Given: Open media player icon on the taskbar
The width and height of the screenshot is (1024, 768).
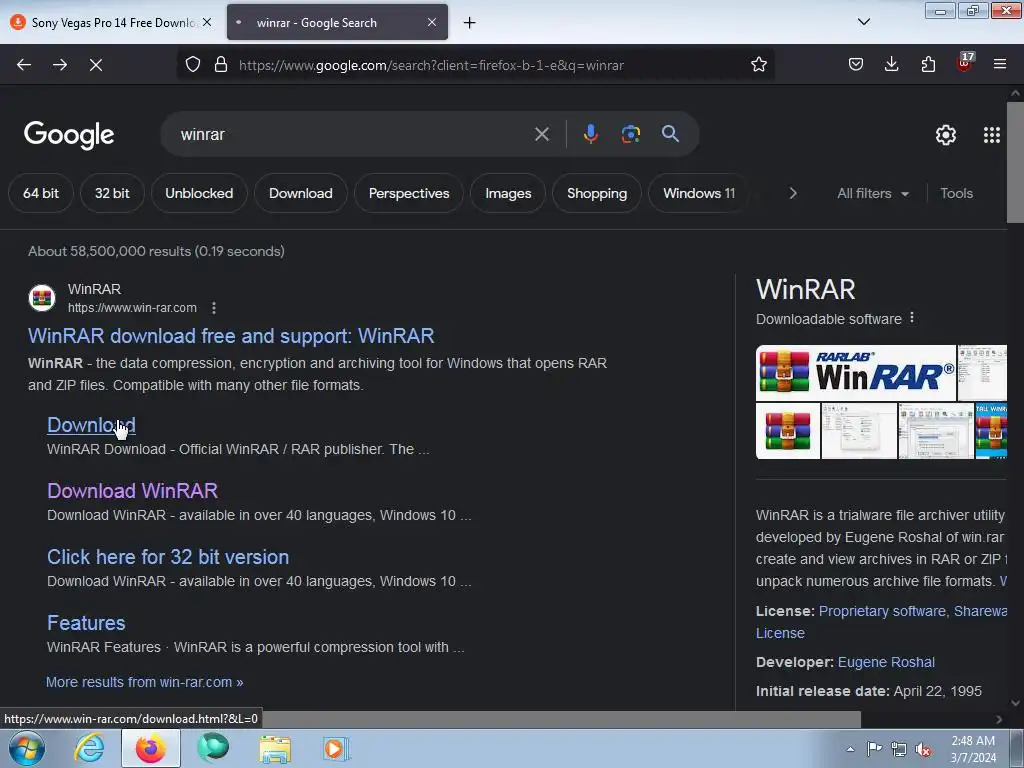Looking at the screenshot, I should tap(336, 748).
